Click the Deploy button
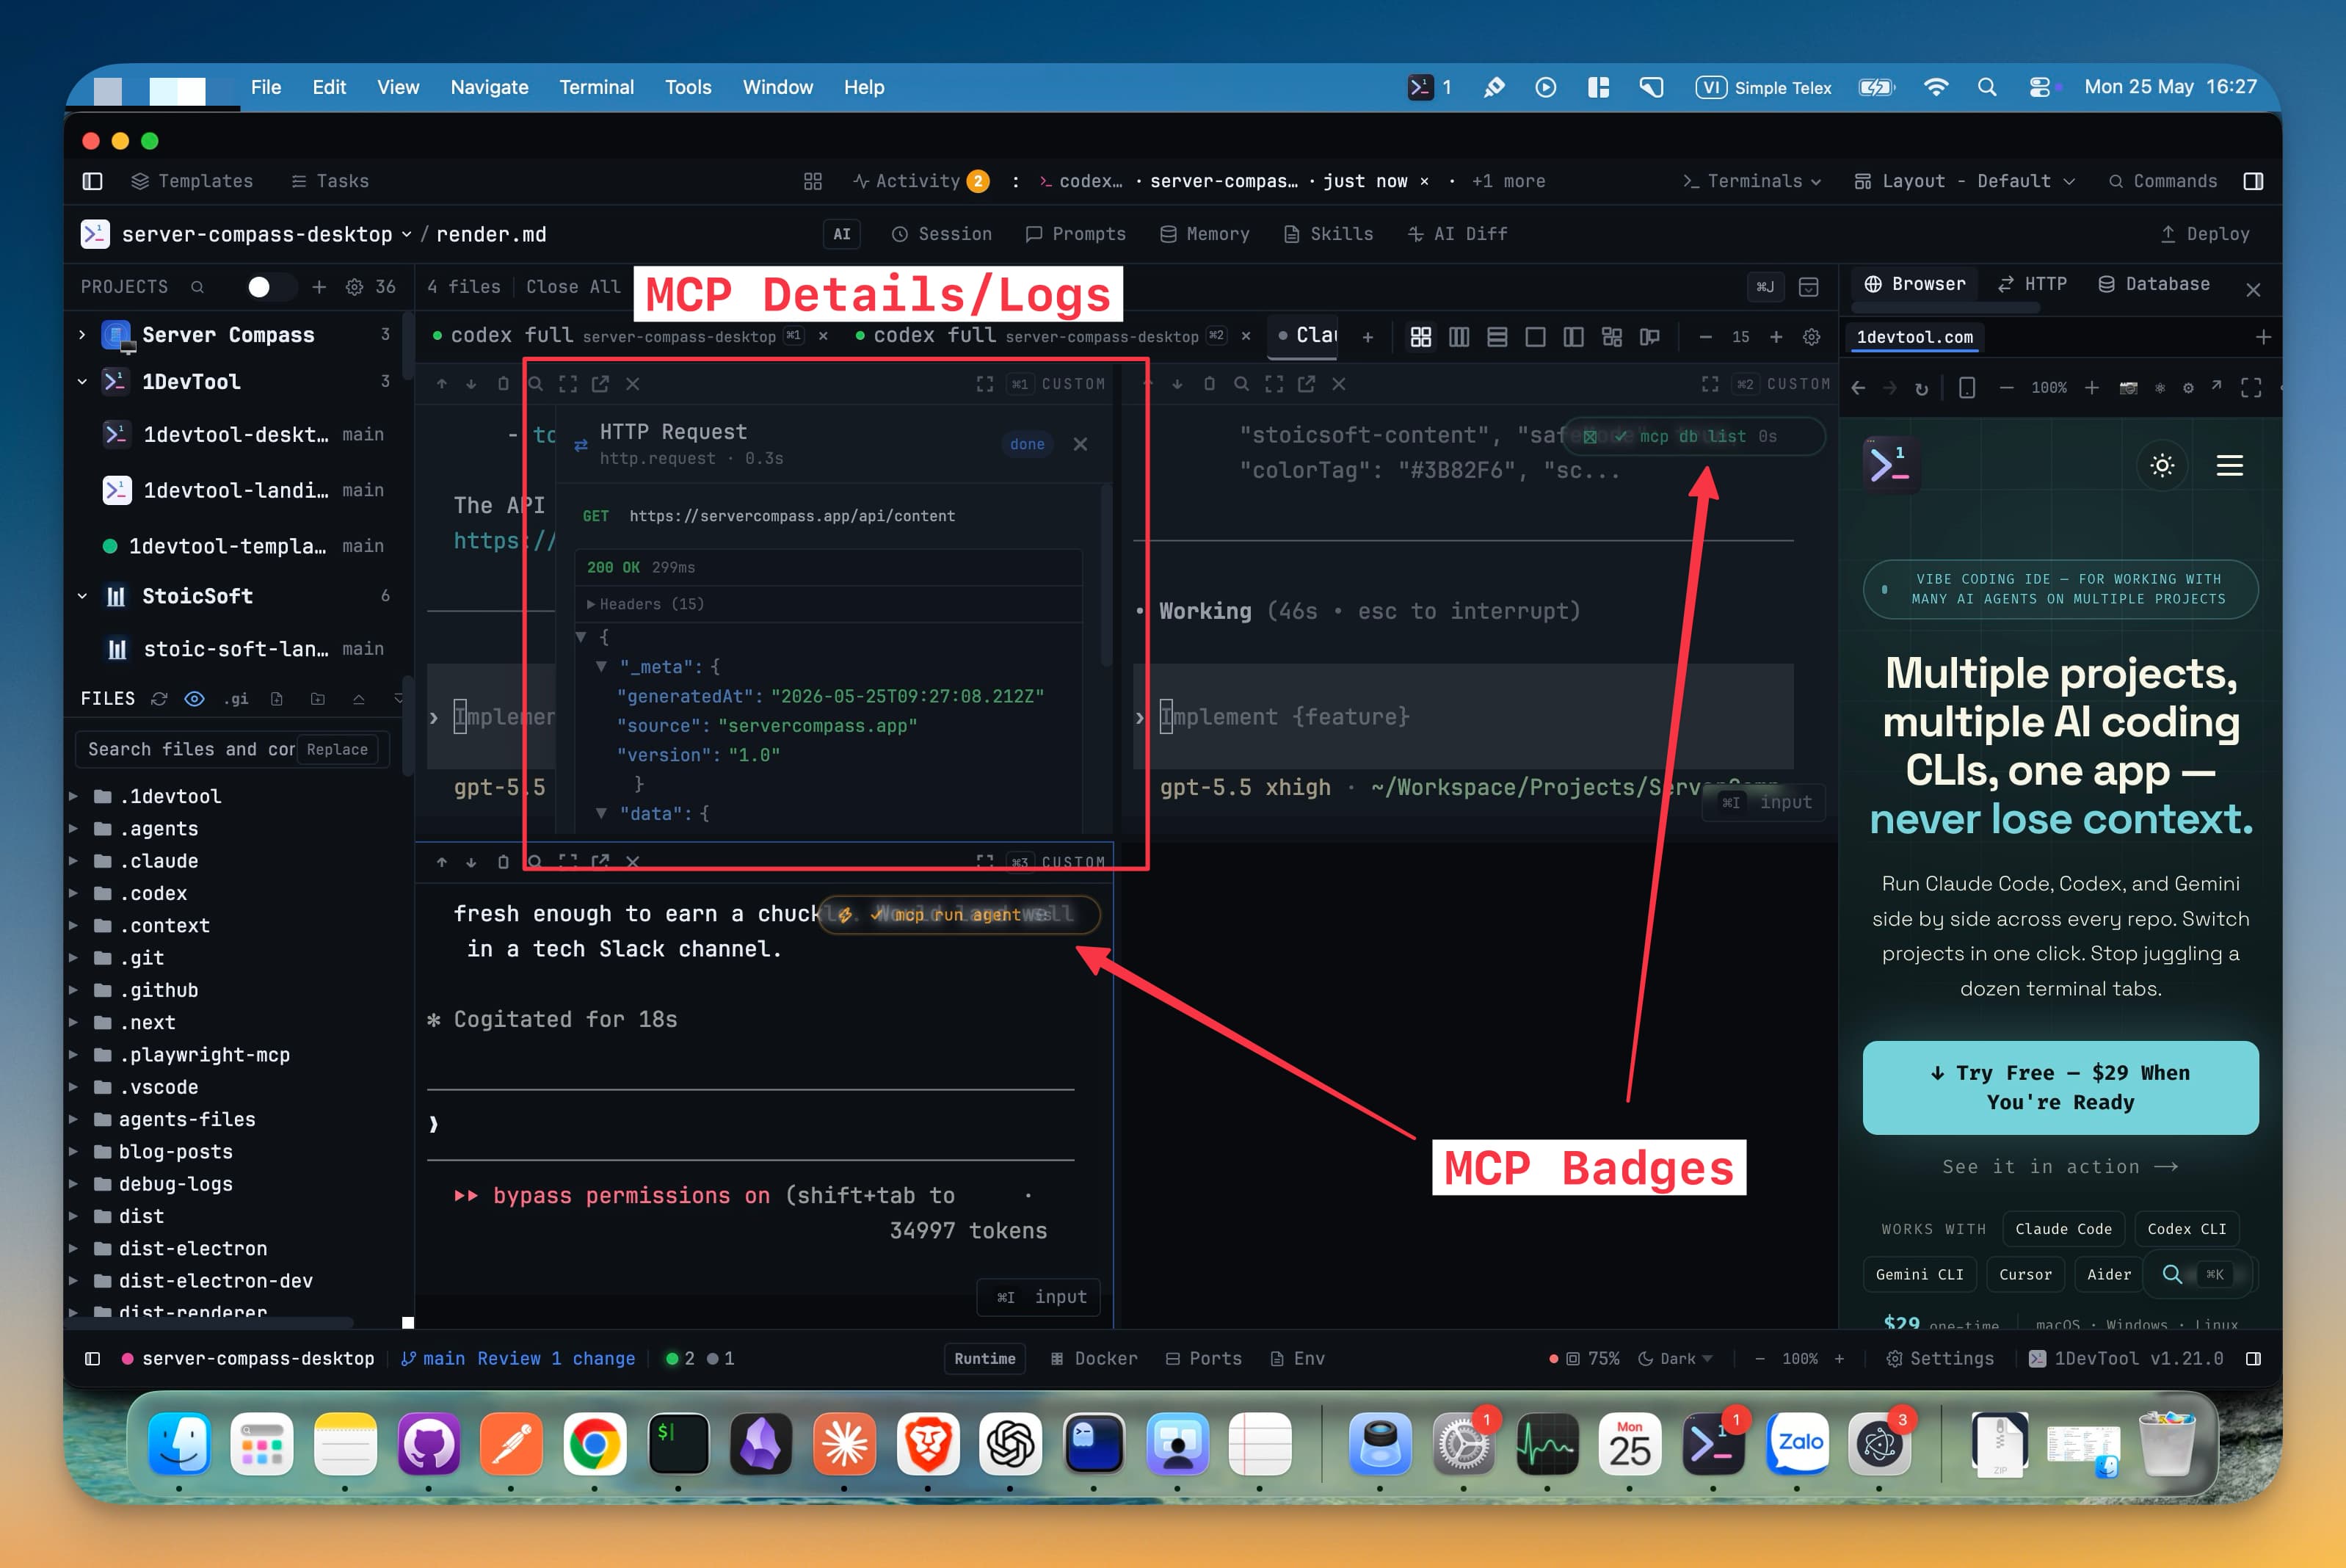2346x1568 pixels. point(2204,234)
